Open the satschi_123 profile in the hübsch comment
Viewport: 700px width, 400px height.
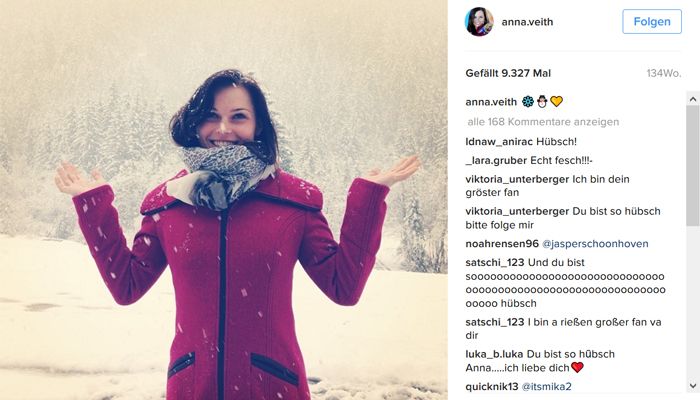click(495, 263)
